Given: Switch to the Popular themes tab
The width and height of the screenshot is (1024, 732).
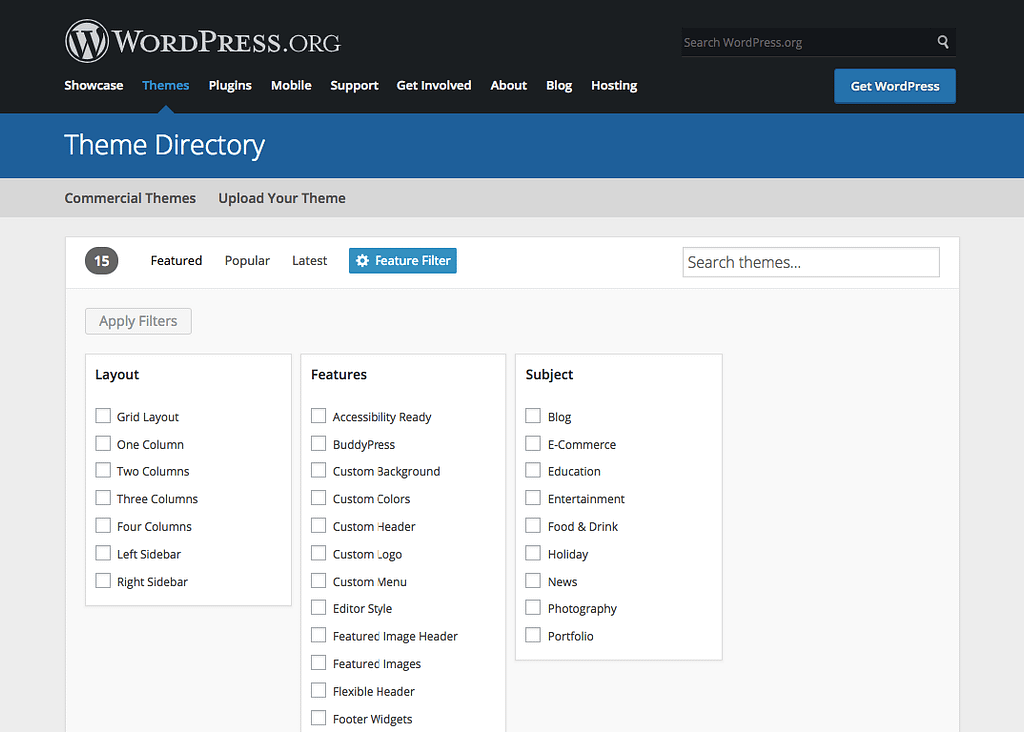Looking at the screenshot, I should click(247, 261).
